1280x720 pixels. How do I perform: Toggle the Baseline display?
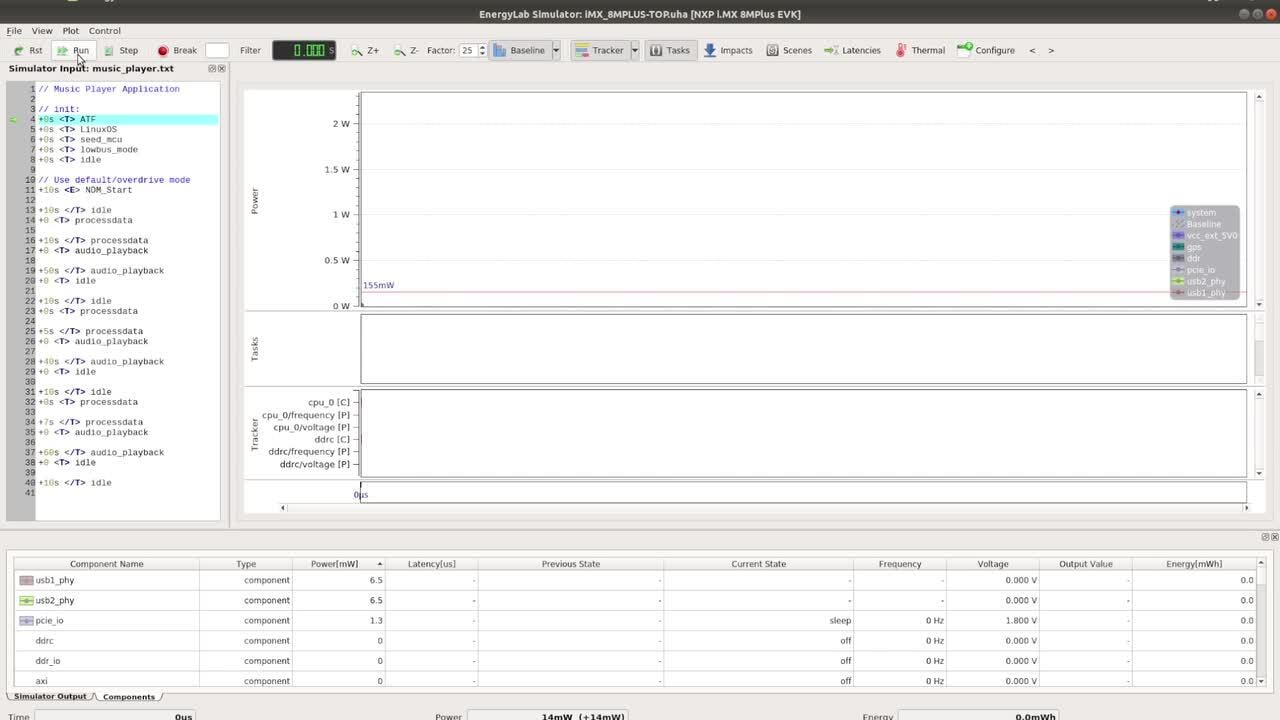[x=519, y=50]
